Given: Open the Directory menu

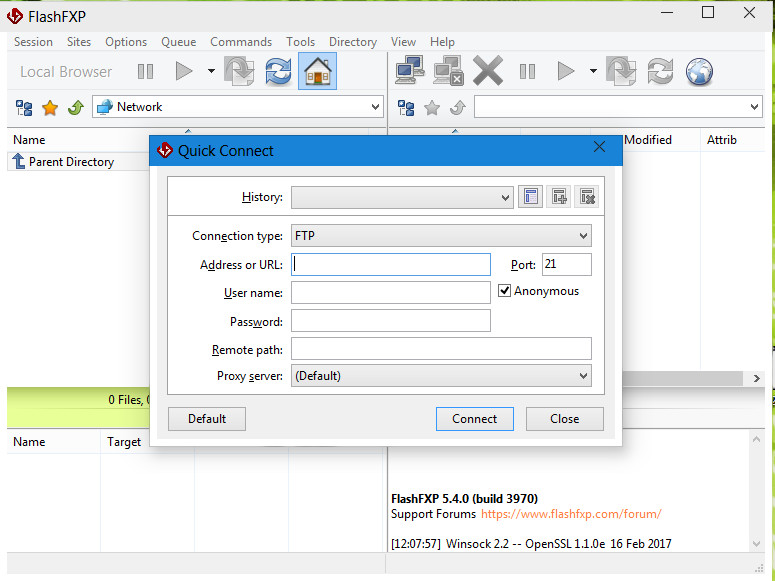Looking at the screenshot, I should (x=353, y=42).
